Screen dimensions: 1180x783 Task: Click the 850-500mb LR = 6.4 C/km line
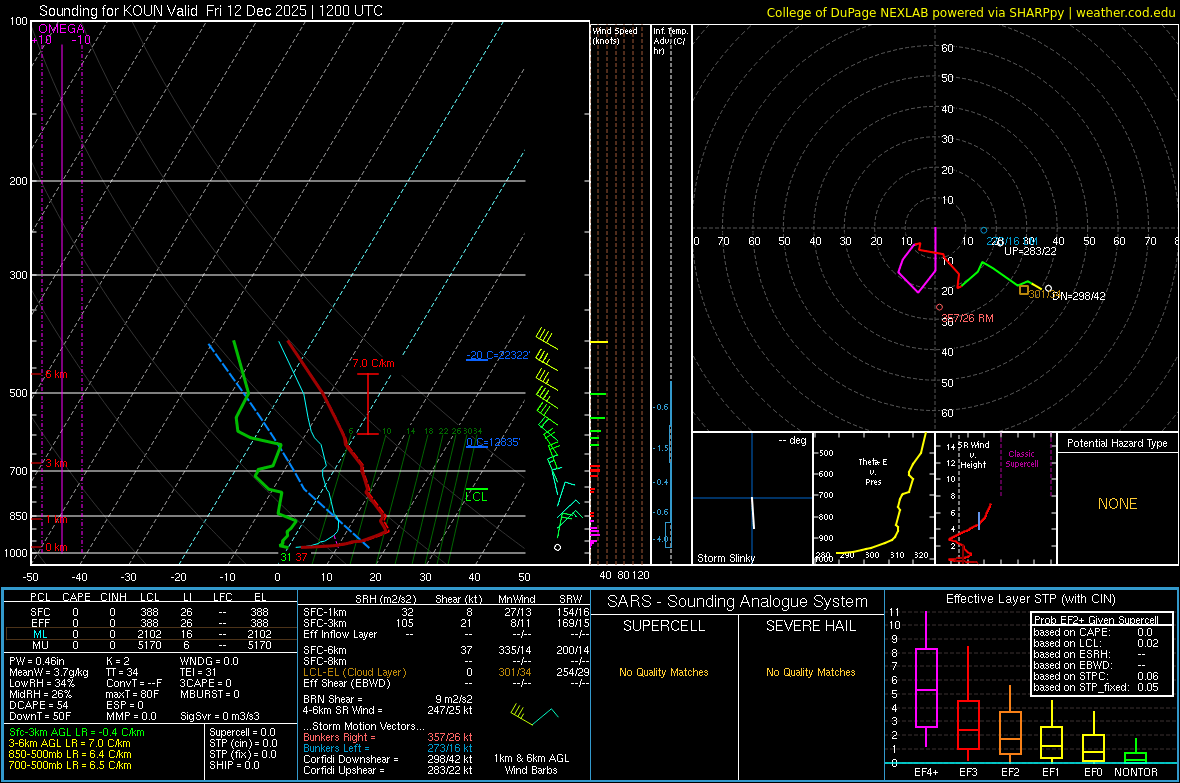click(x=70, y=754)
